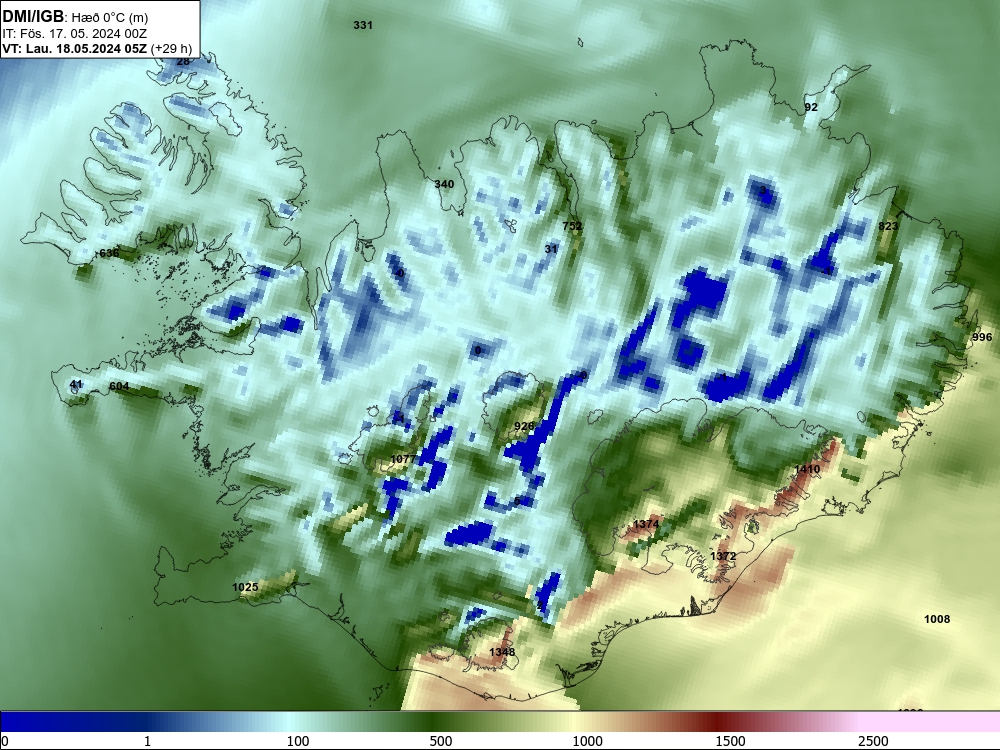Image resolution: width=1000 pixels, height=750 pixels.
Task: Click the 1025 value in the southwest
Action: (x=246, y=587)
